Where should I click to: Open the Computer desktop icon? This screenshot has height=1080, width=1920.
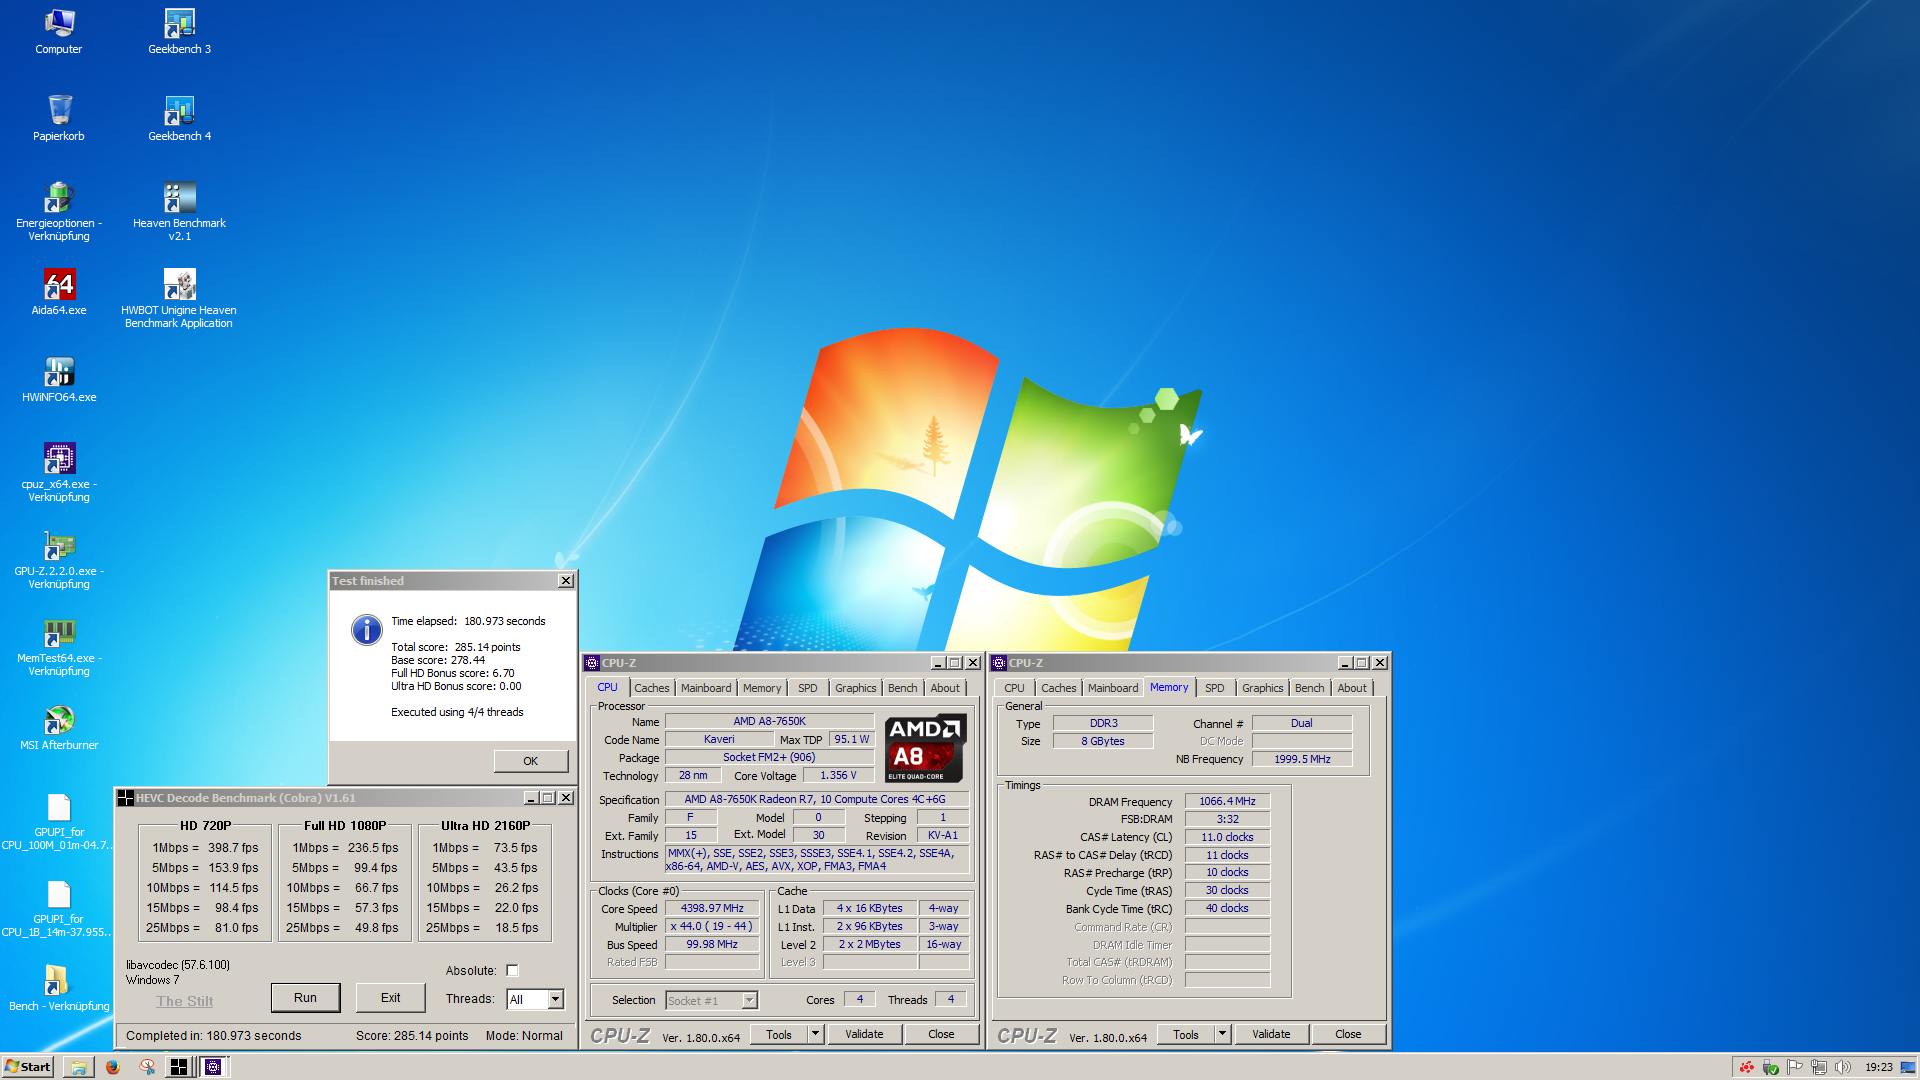tap(59, 31)
